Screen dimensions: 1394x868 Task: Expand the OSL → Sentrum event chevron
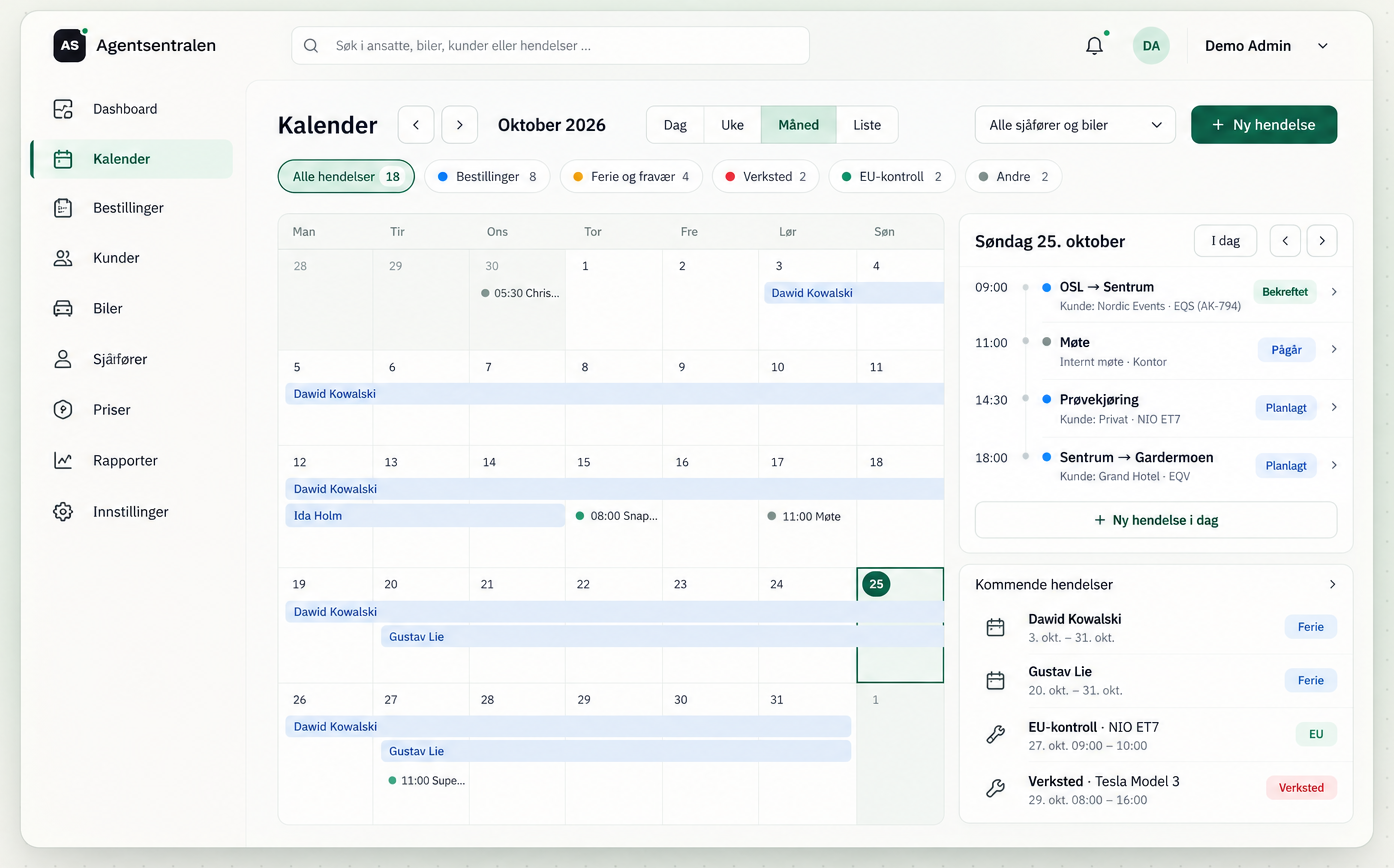point(1334,292)
